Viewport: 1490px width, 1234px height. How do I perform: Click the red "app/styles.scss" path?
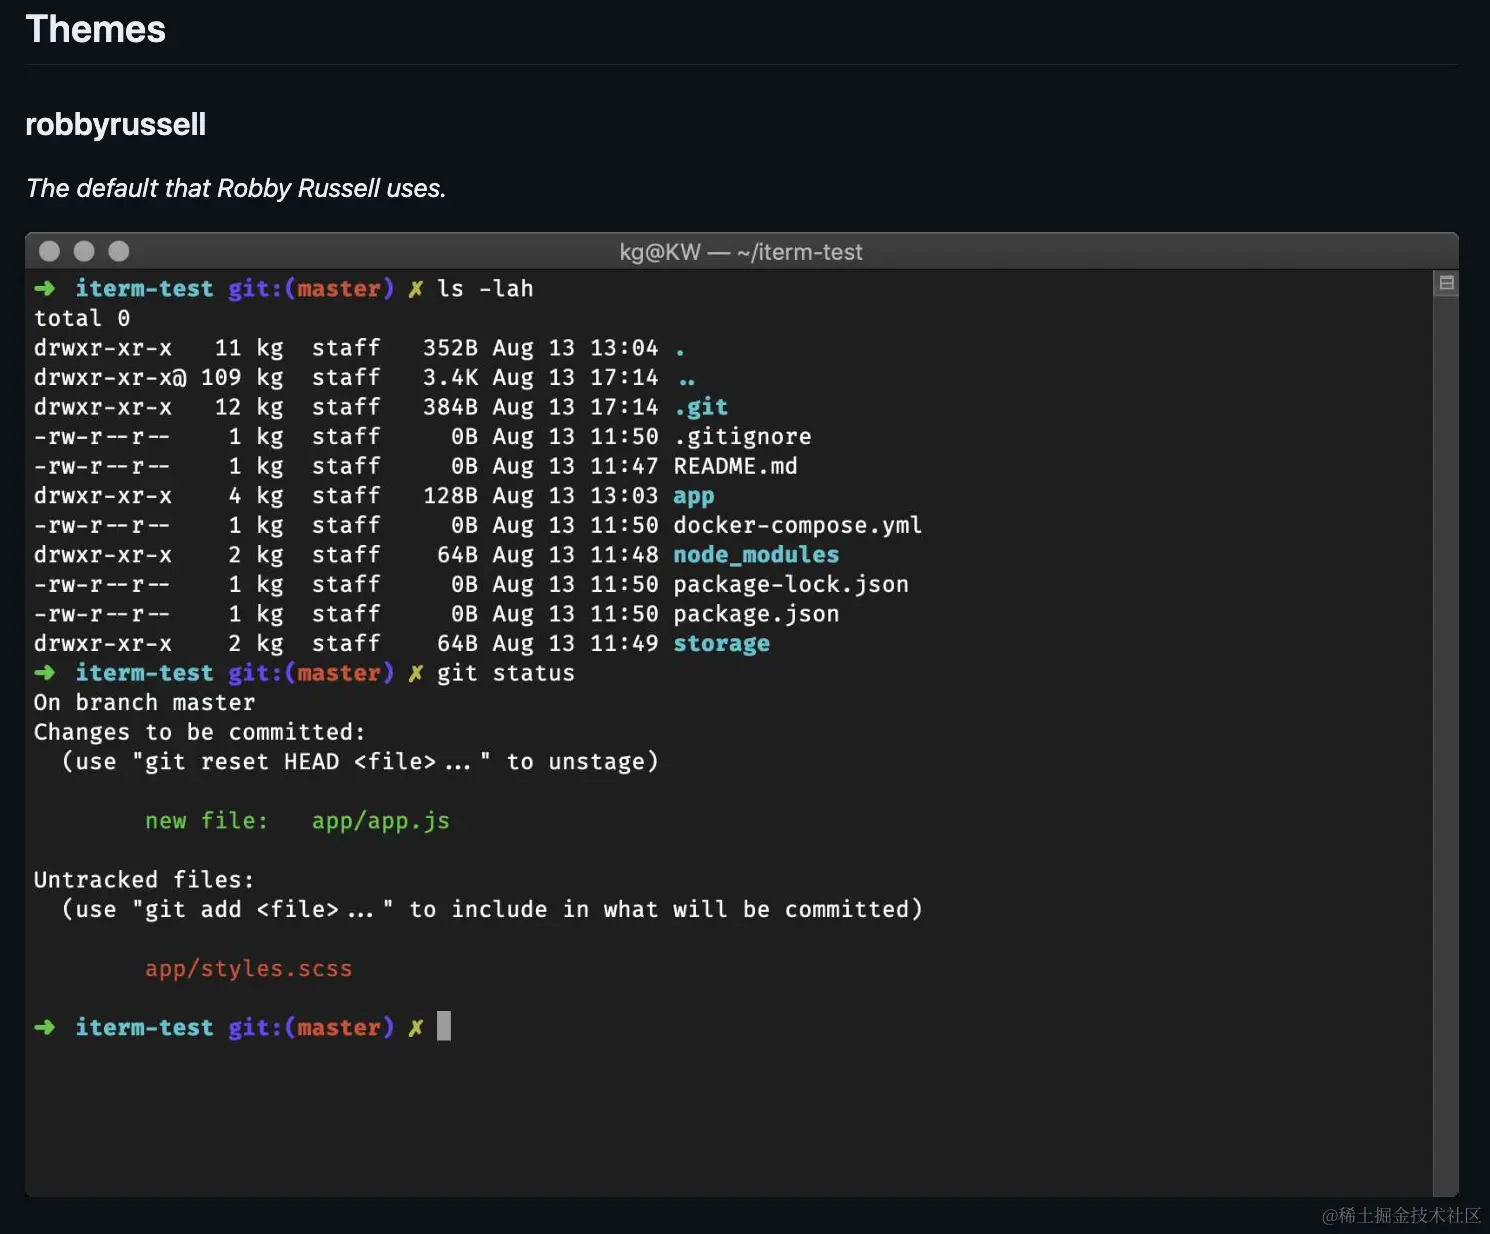[249, 969]
